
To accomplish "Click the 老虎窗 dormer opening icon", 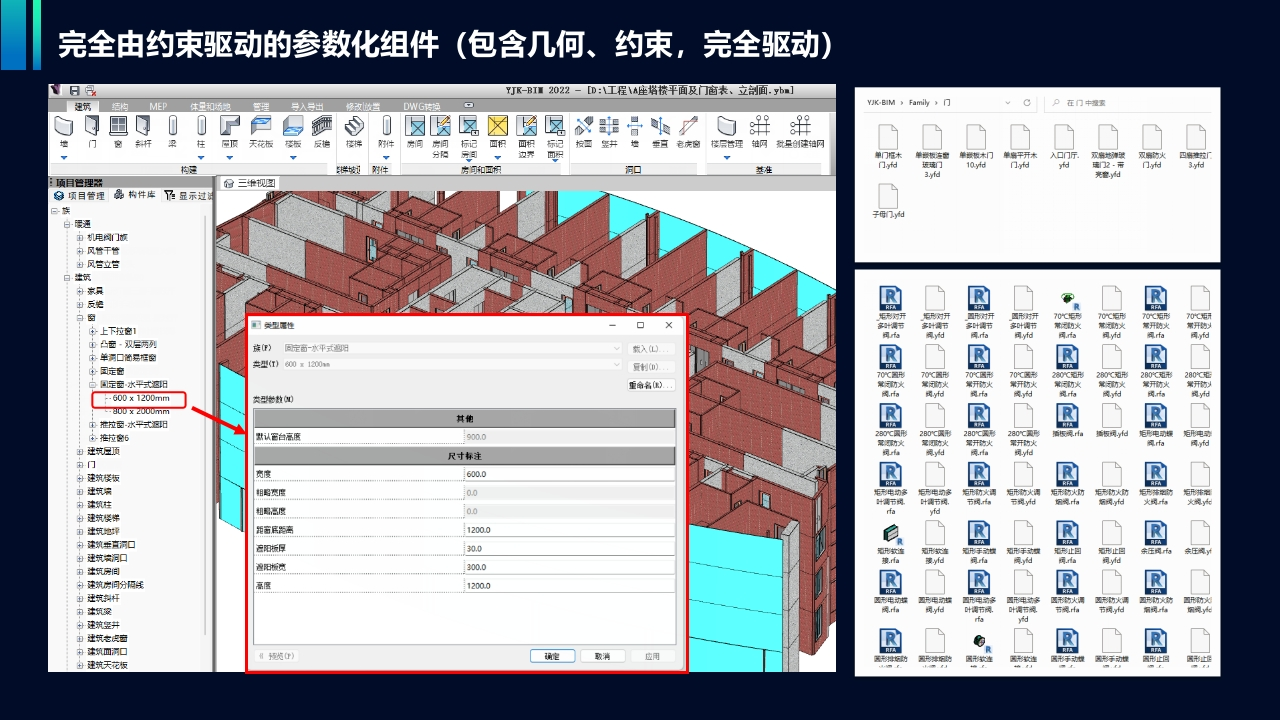I will click(688, 127).
